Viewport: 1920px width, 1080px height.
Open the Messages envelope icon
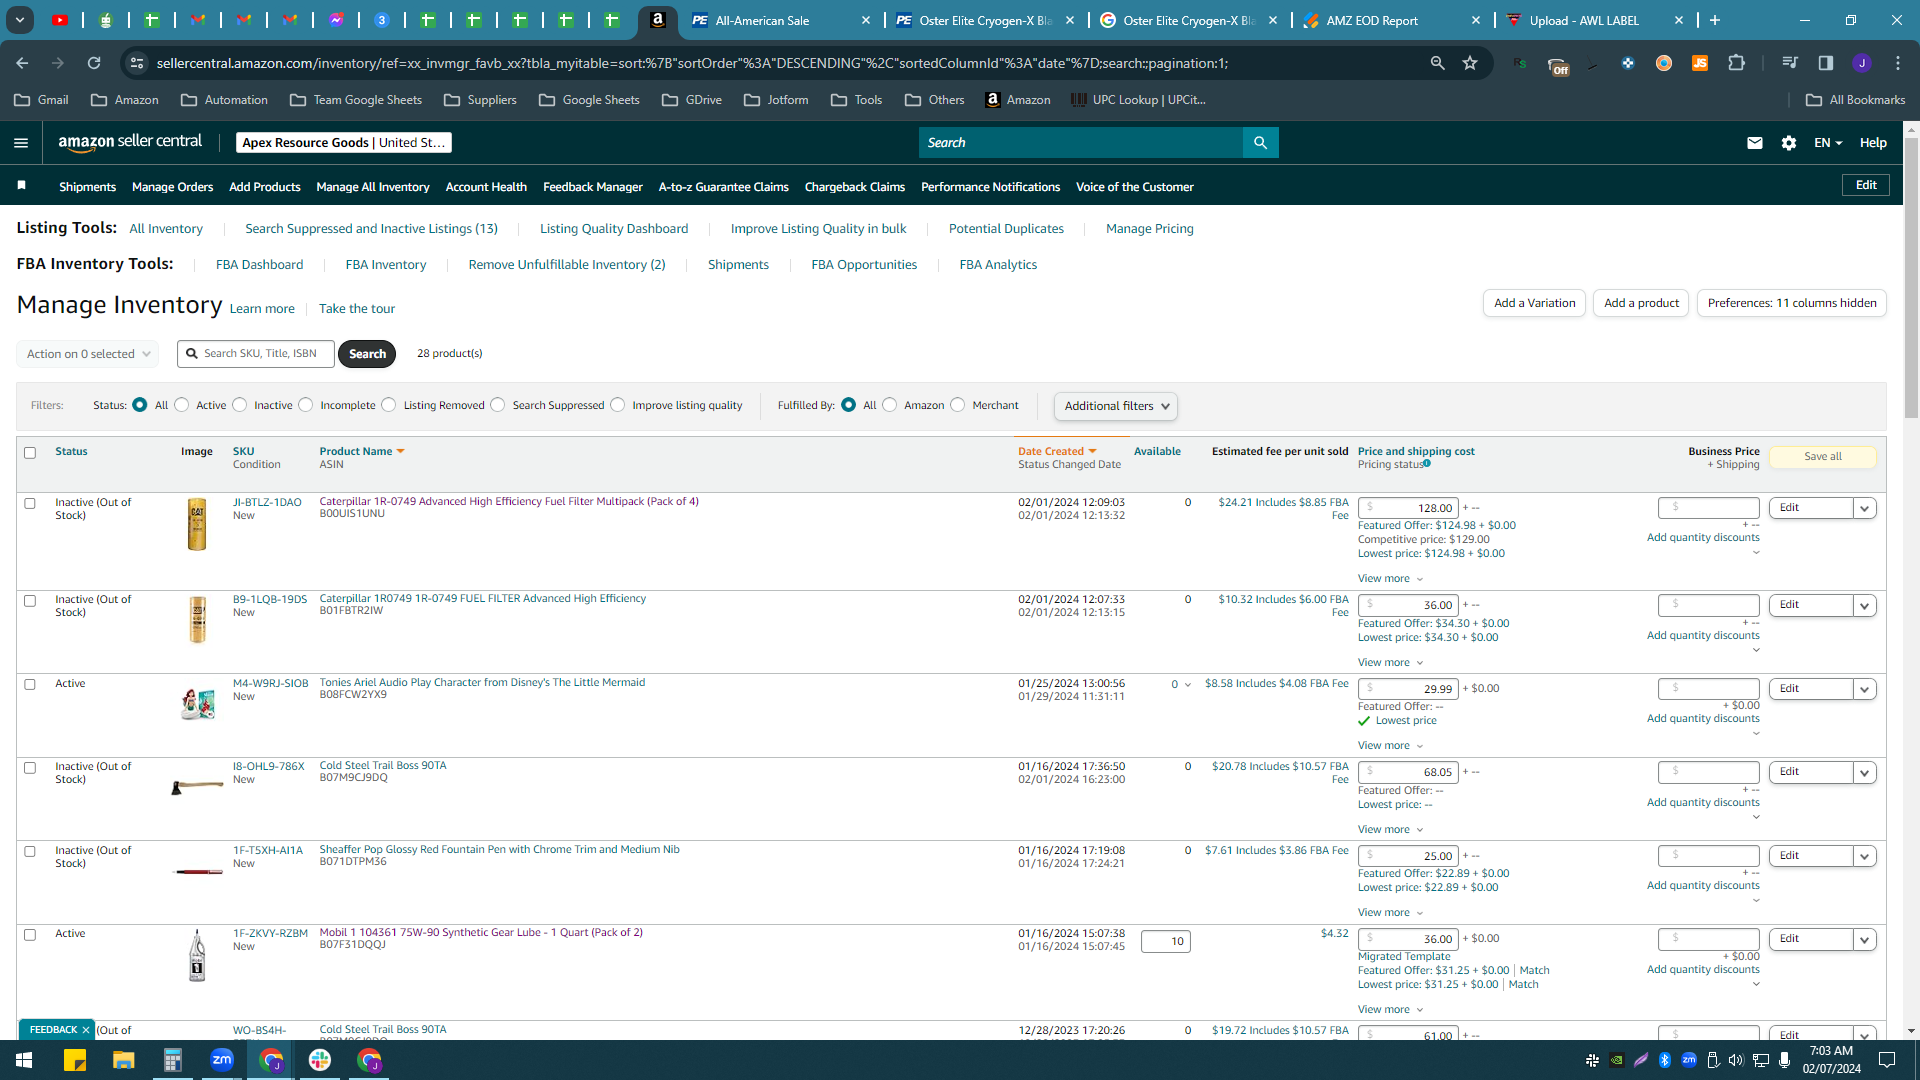1754,143
